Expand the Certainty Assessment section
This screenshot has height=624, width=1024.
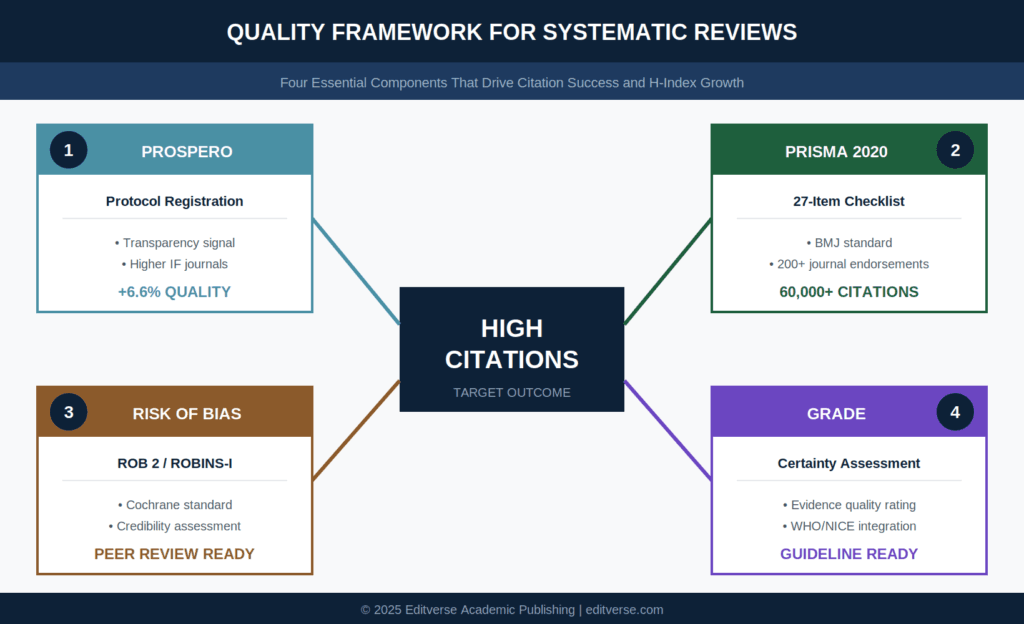click(x=848, y=463)
